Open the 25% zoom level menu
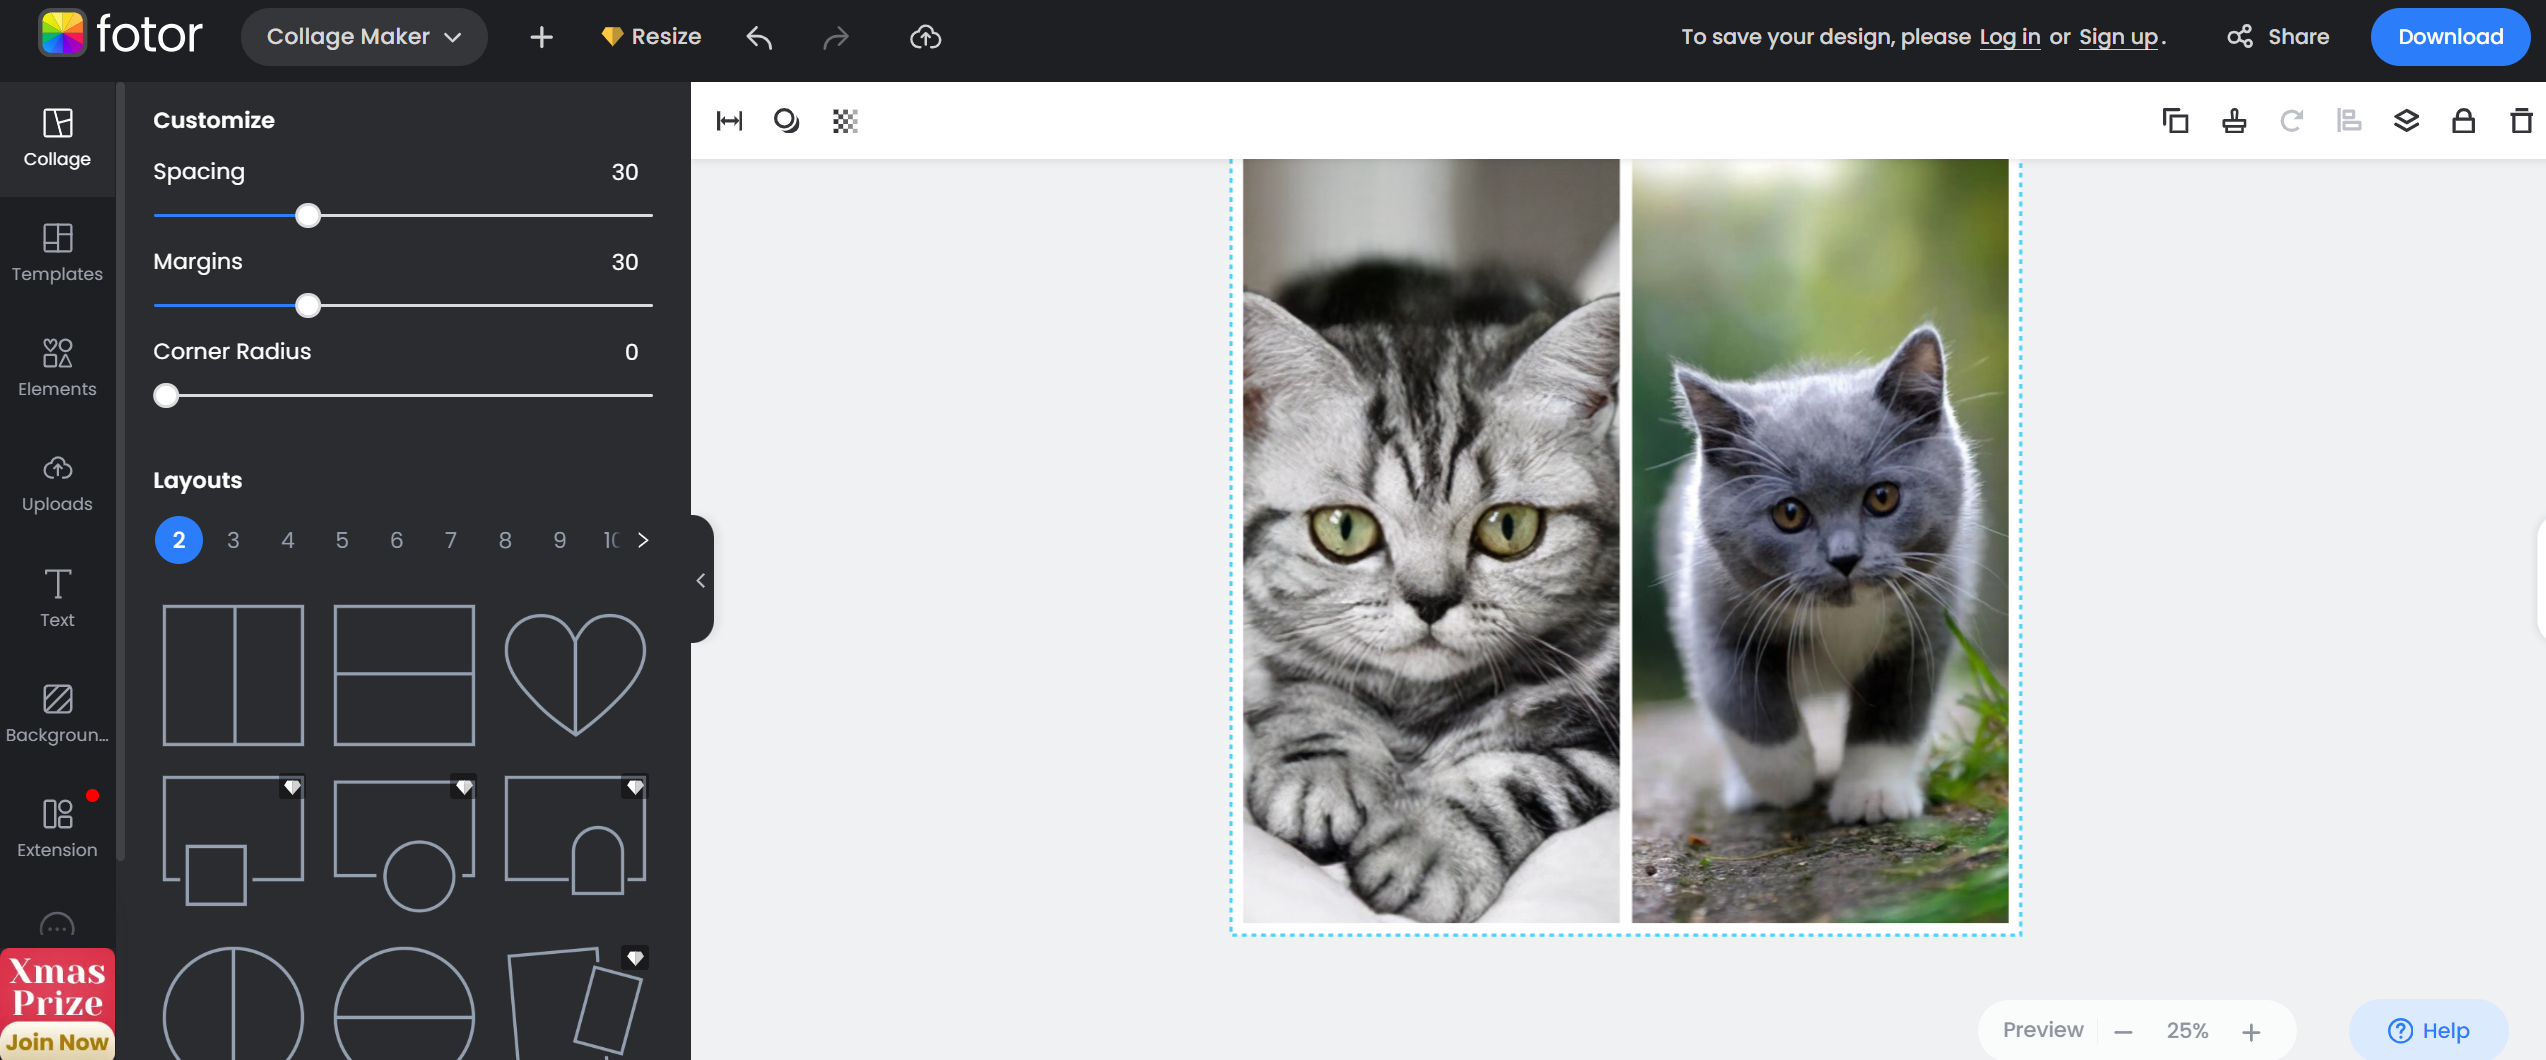This screenshot has height=1060, width=2546. pyautogui.click(x=2187, y=1031)
